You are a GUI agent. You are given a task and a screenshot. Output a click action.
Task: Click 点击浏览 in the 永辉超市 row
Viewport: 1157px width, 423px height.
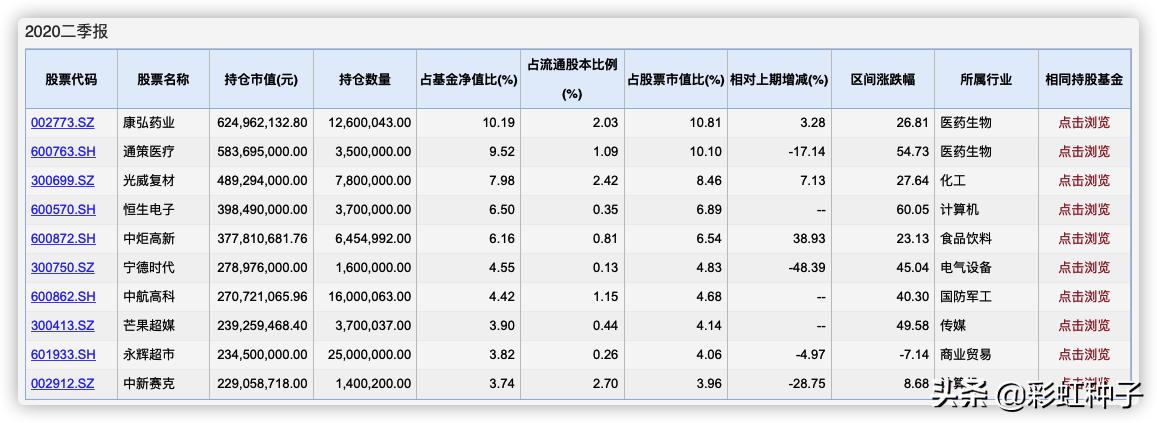tap(1084, 354)
